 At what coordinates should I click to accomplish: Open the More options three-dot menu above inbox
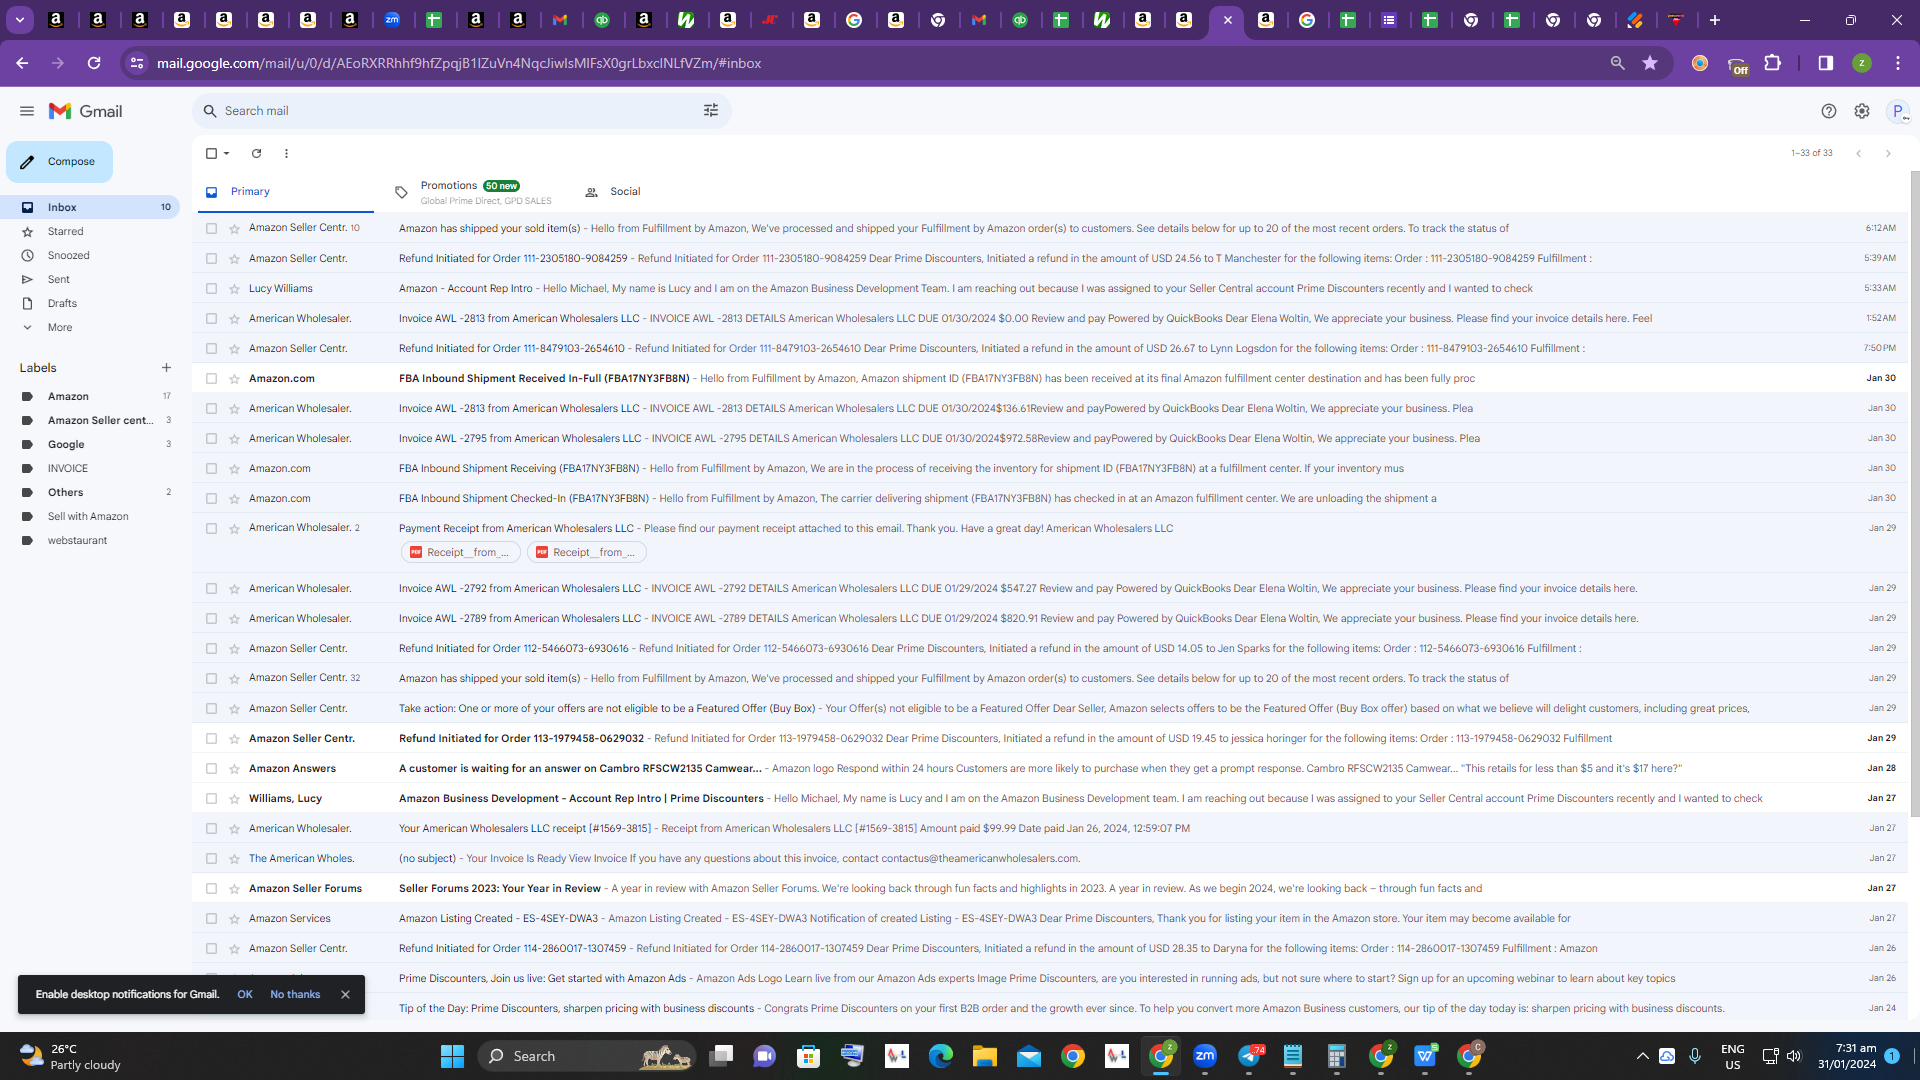click(286, 153)
